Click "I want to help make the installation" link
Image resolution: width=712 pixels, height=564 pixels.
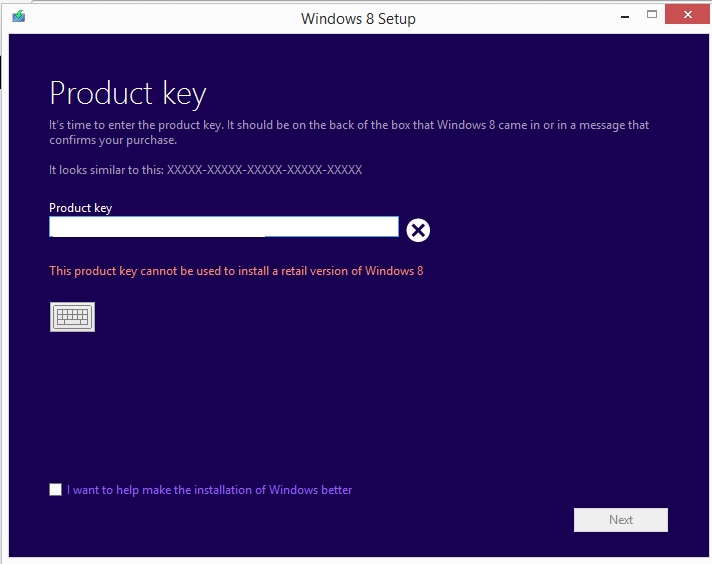[209, 490]
